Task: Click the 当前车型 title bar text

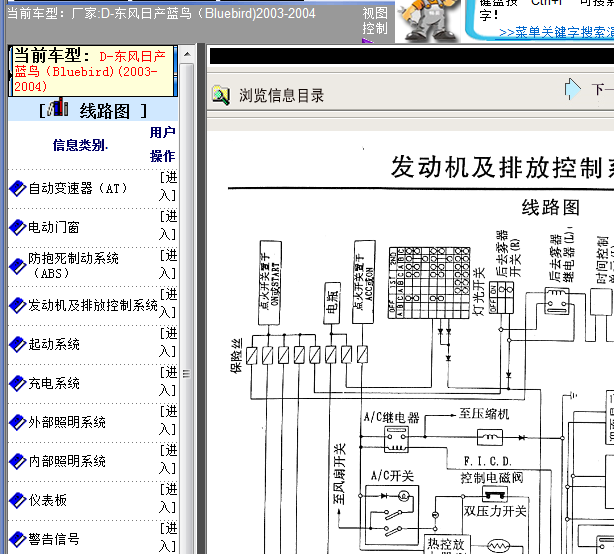Action: pos(161,14)
